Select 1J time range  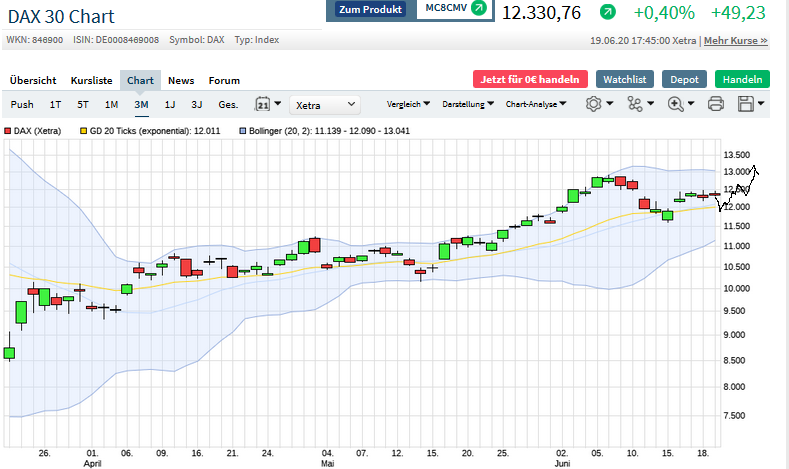[170, 105]
